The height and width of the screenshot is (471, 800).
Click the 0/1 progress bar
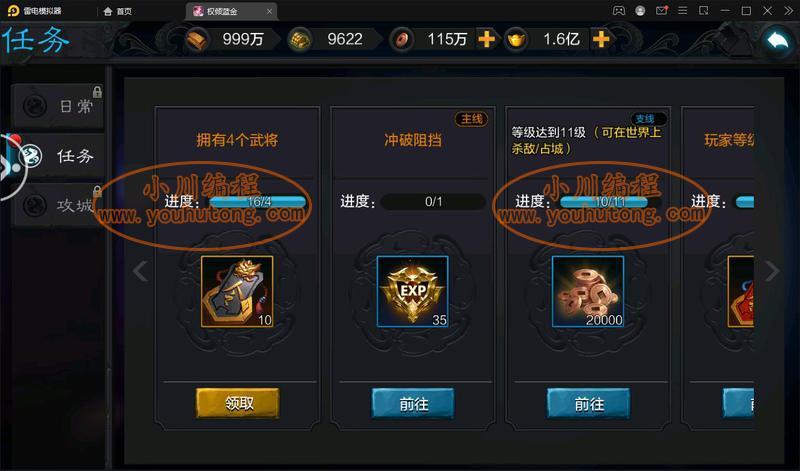pos(433,202)
